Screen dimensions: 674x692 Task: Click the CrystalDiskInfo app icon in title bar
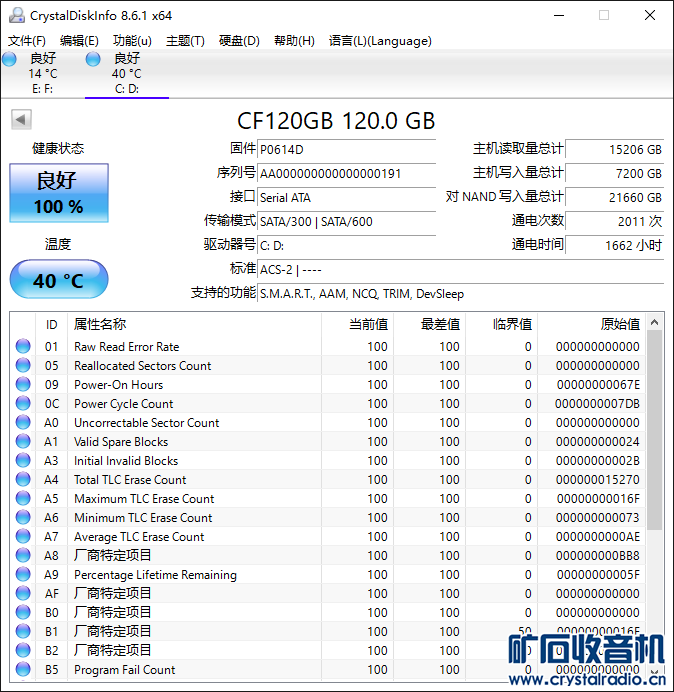(x=17, y=15)
